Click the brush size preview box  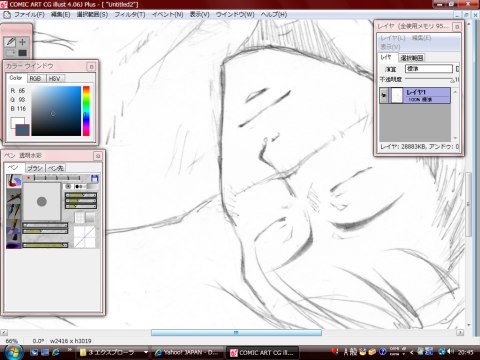click(x=42, y=202)
